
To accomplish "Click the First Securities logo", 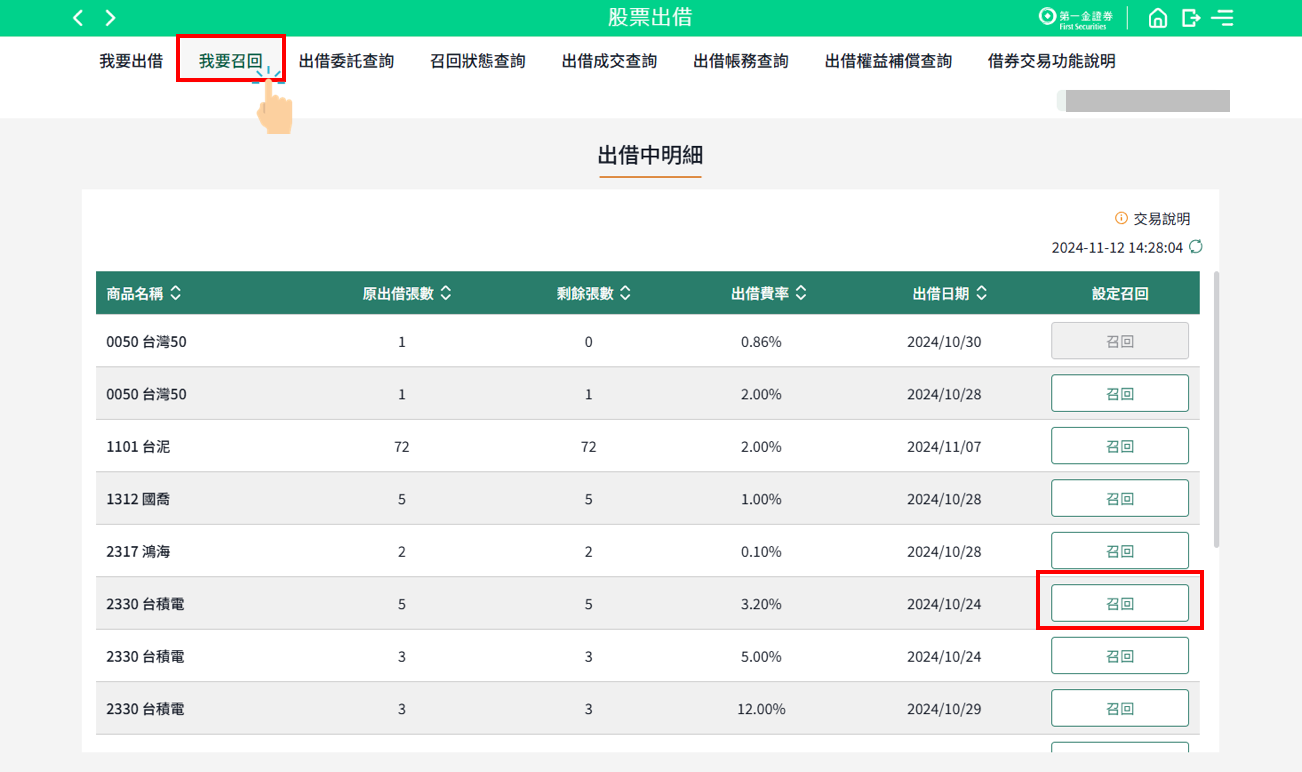I will coord(1076,18).
